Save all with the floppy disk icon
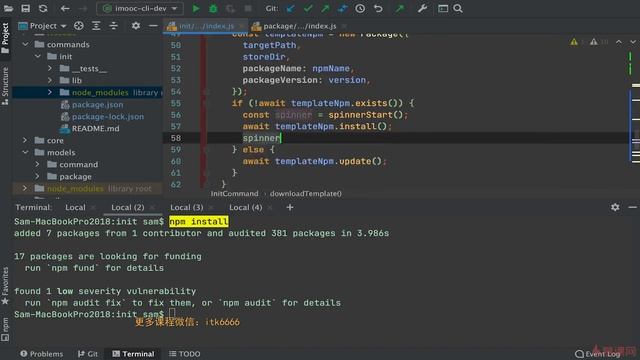 pos(25,8)
